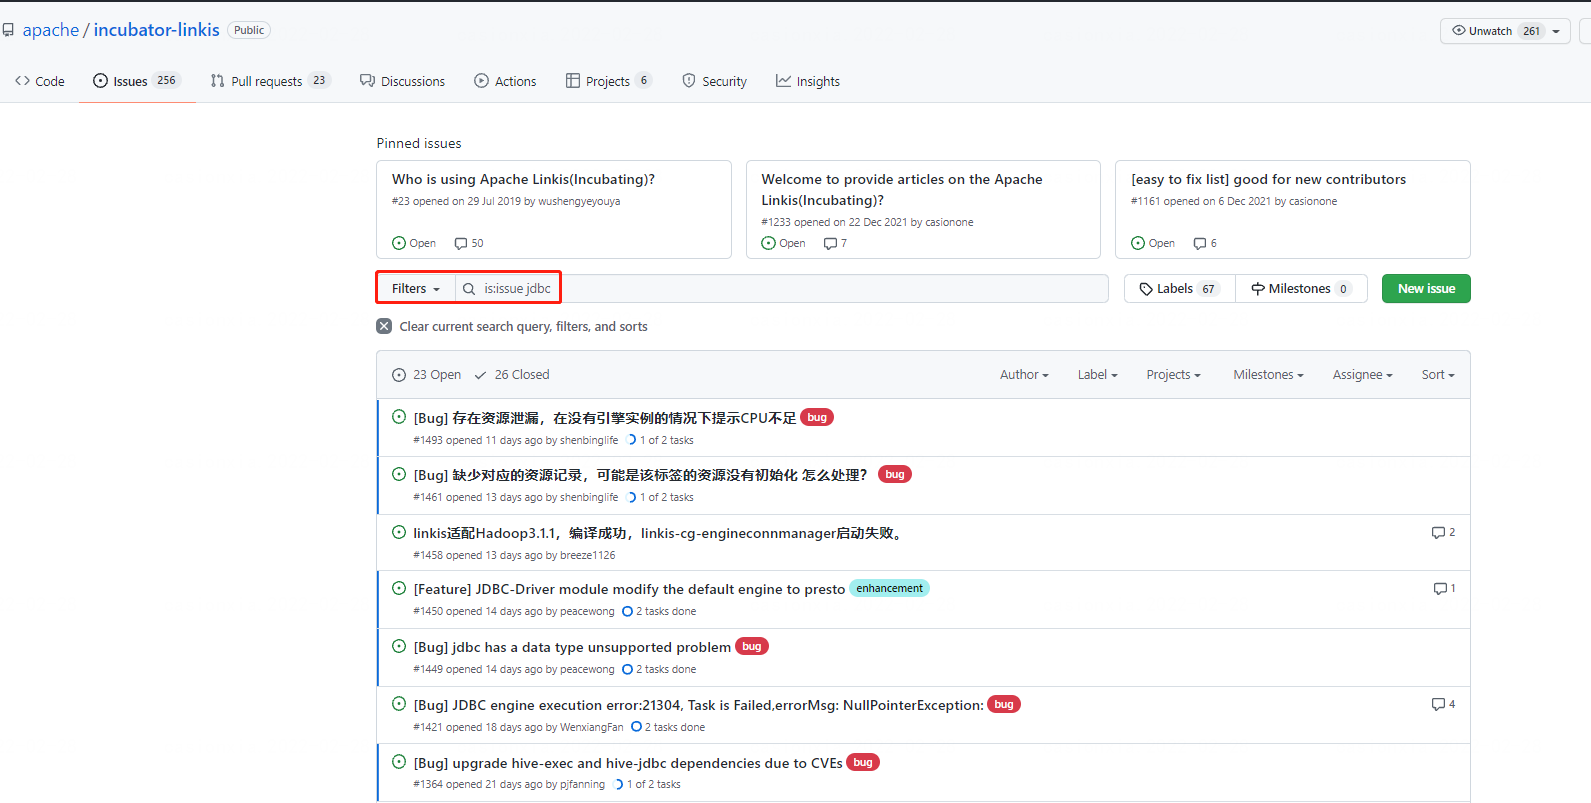Click the search magnifier icon in filter box
This screenshot has height=803, width=1591.
point(469,289)
